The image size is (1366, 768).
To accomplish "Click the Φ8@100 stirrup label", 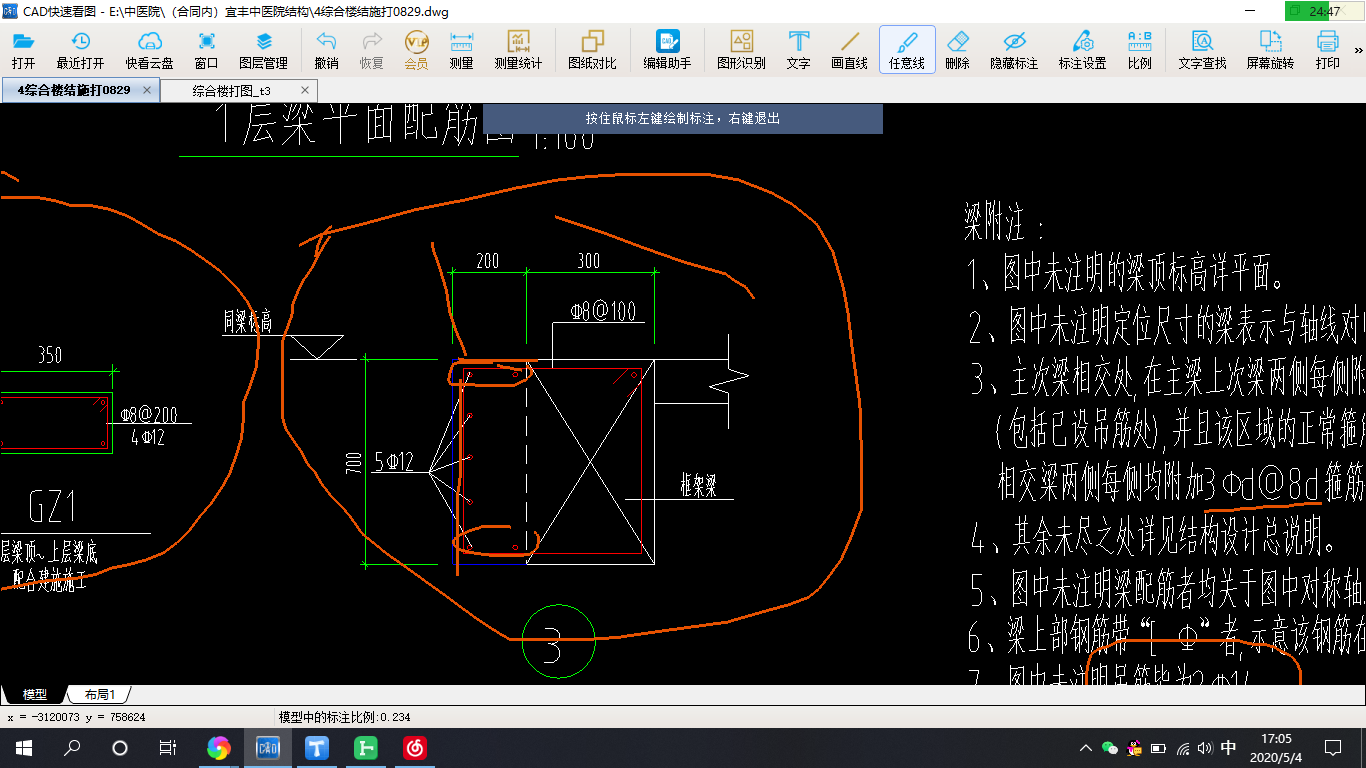I will pyautogui.click(x=603, y=312).
